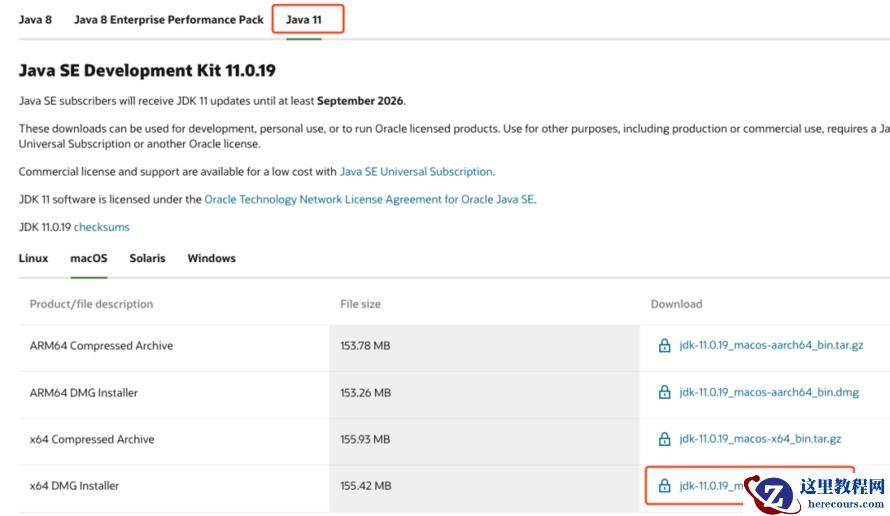Click the ARM64 Compressed Archive row description

pos(101,346)
